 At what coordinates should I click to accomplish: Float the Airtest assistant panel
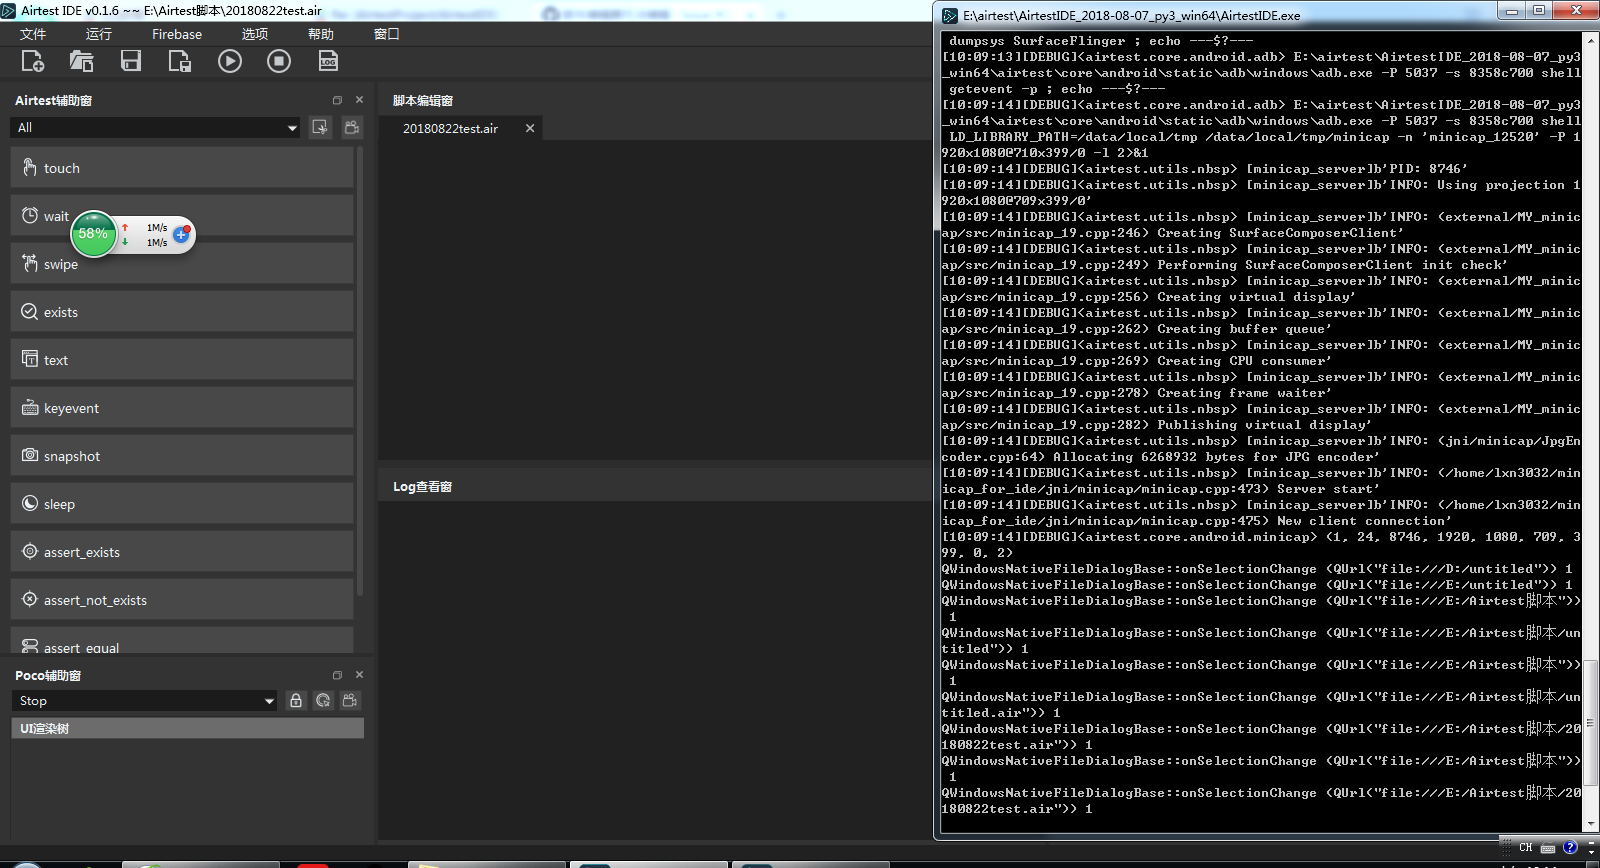[337, 100]
